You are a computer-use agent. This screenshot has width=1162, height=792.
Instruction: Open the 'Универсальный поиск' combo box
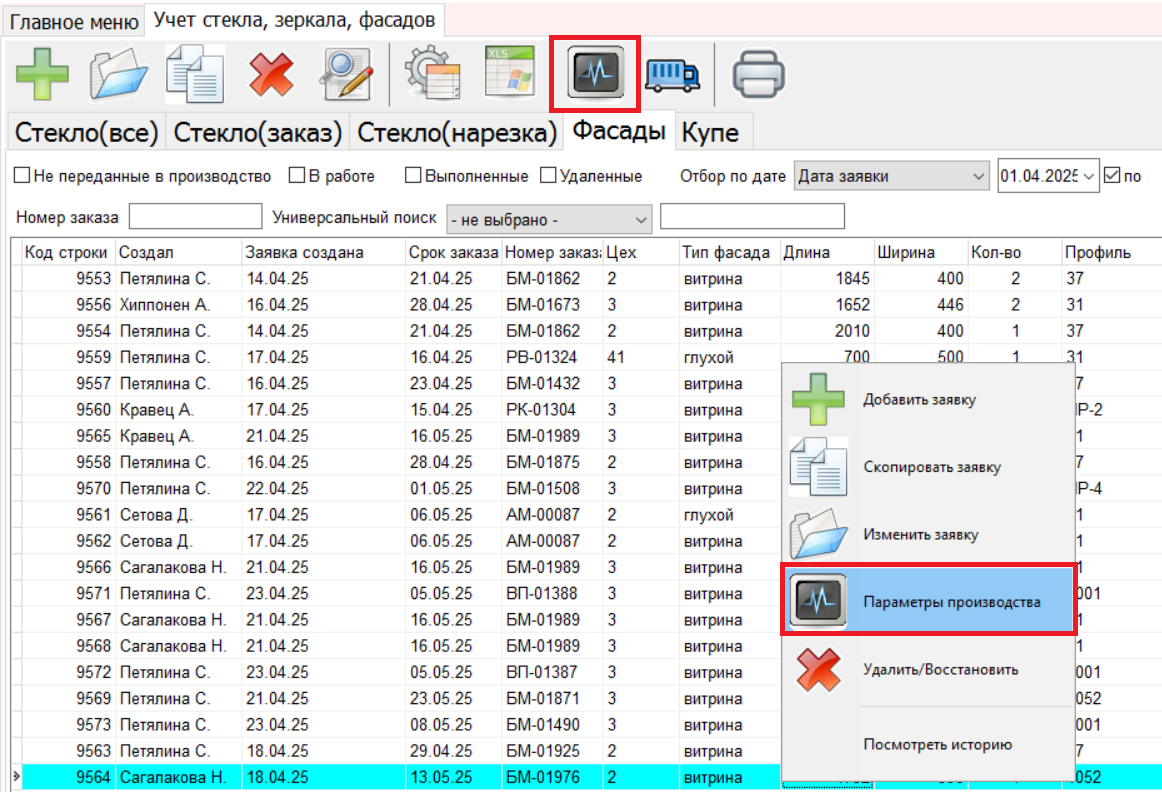(640, 219)
